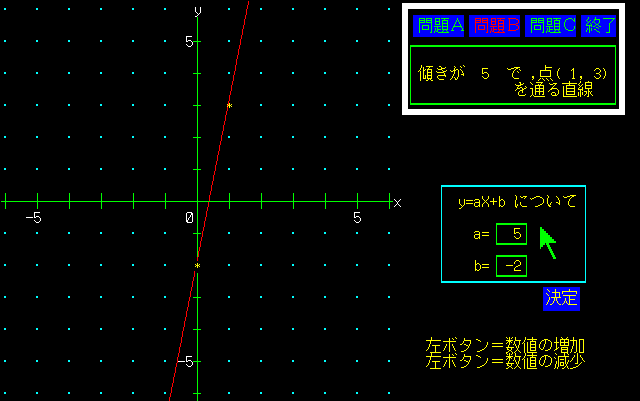Click the x axis letter label
640x401 pixels.
[397, 203]
